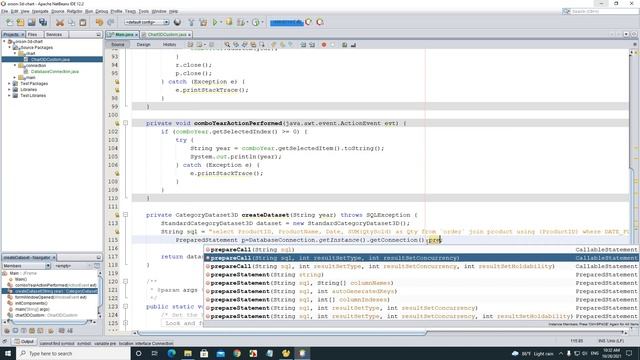
Task: Click the Copy toolbar icon
Action: (71, 22)
